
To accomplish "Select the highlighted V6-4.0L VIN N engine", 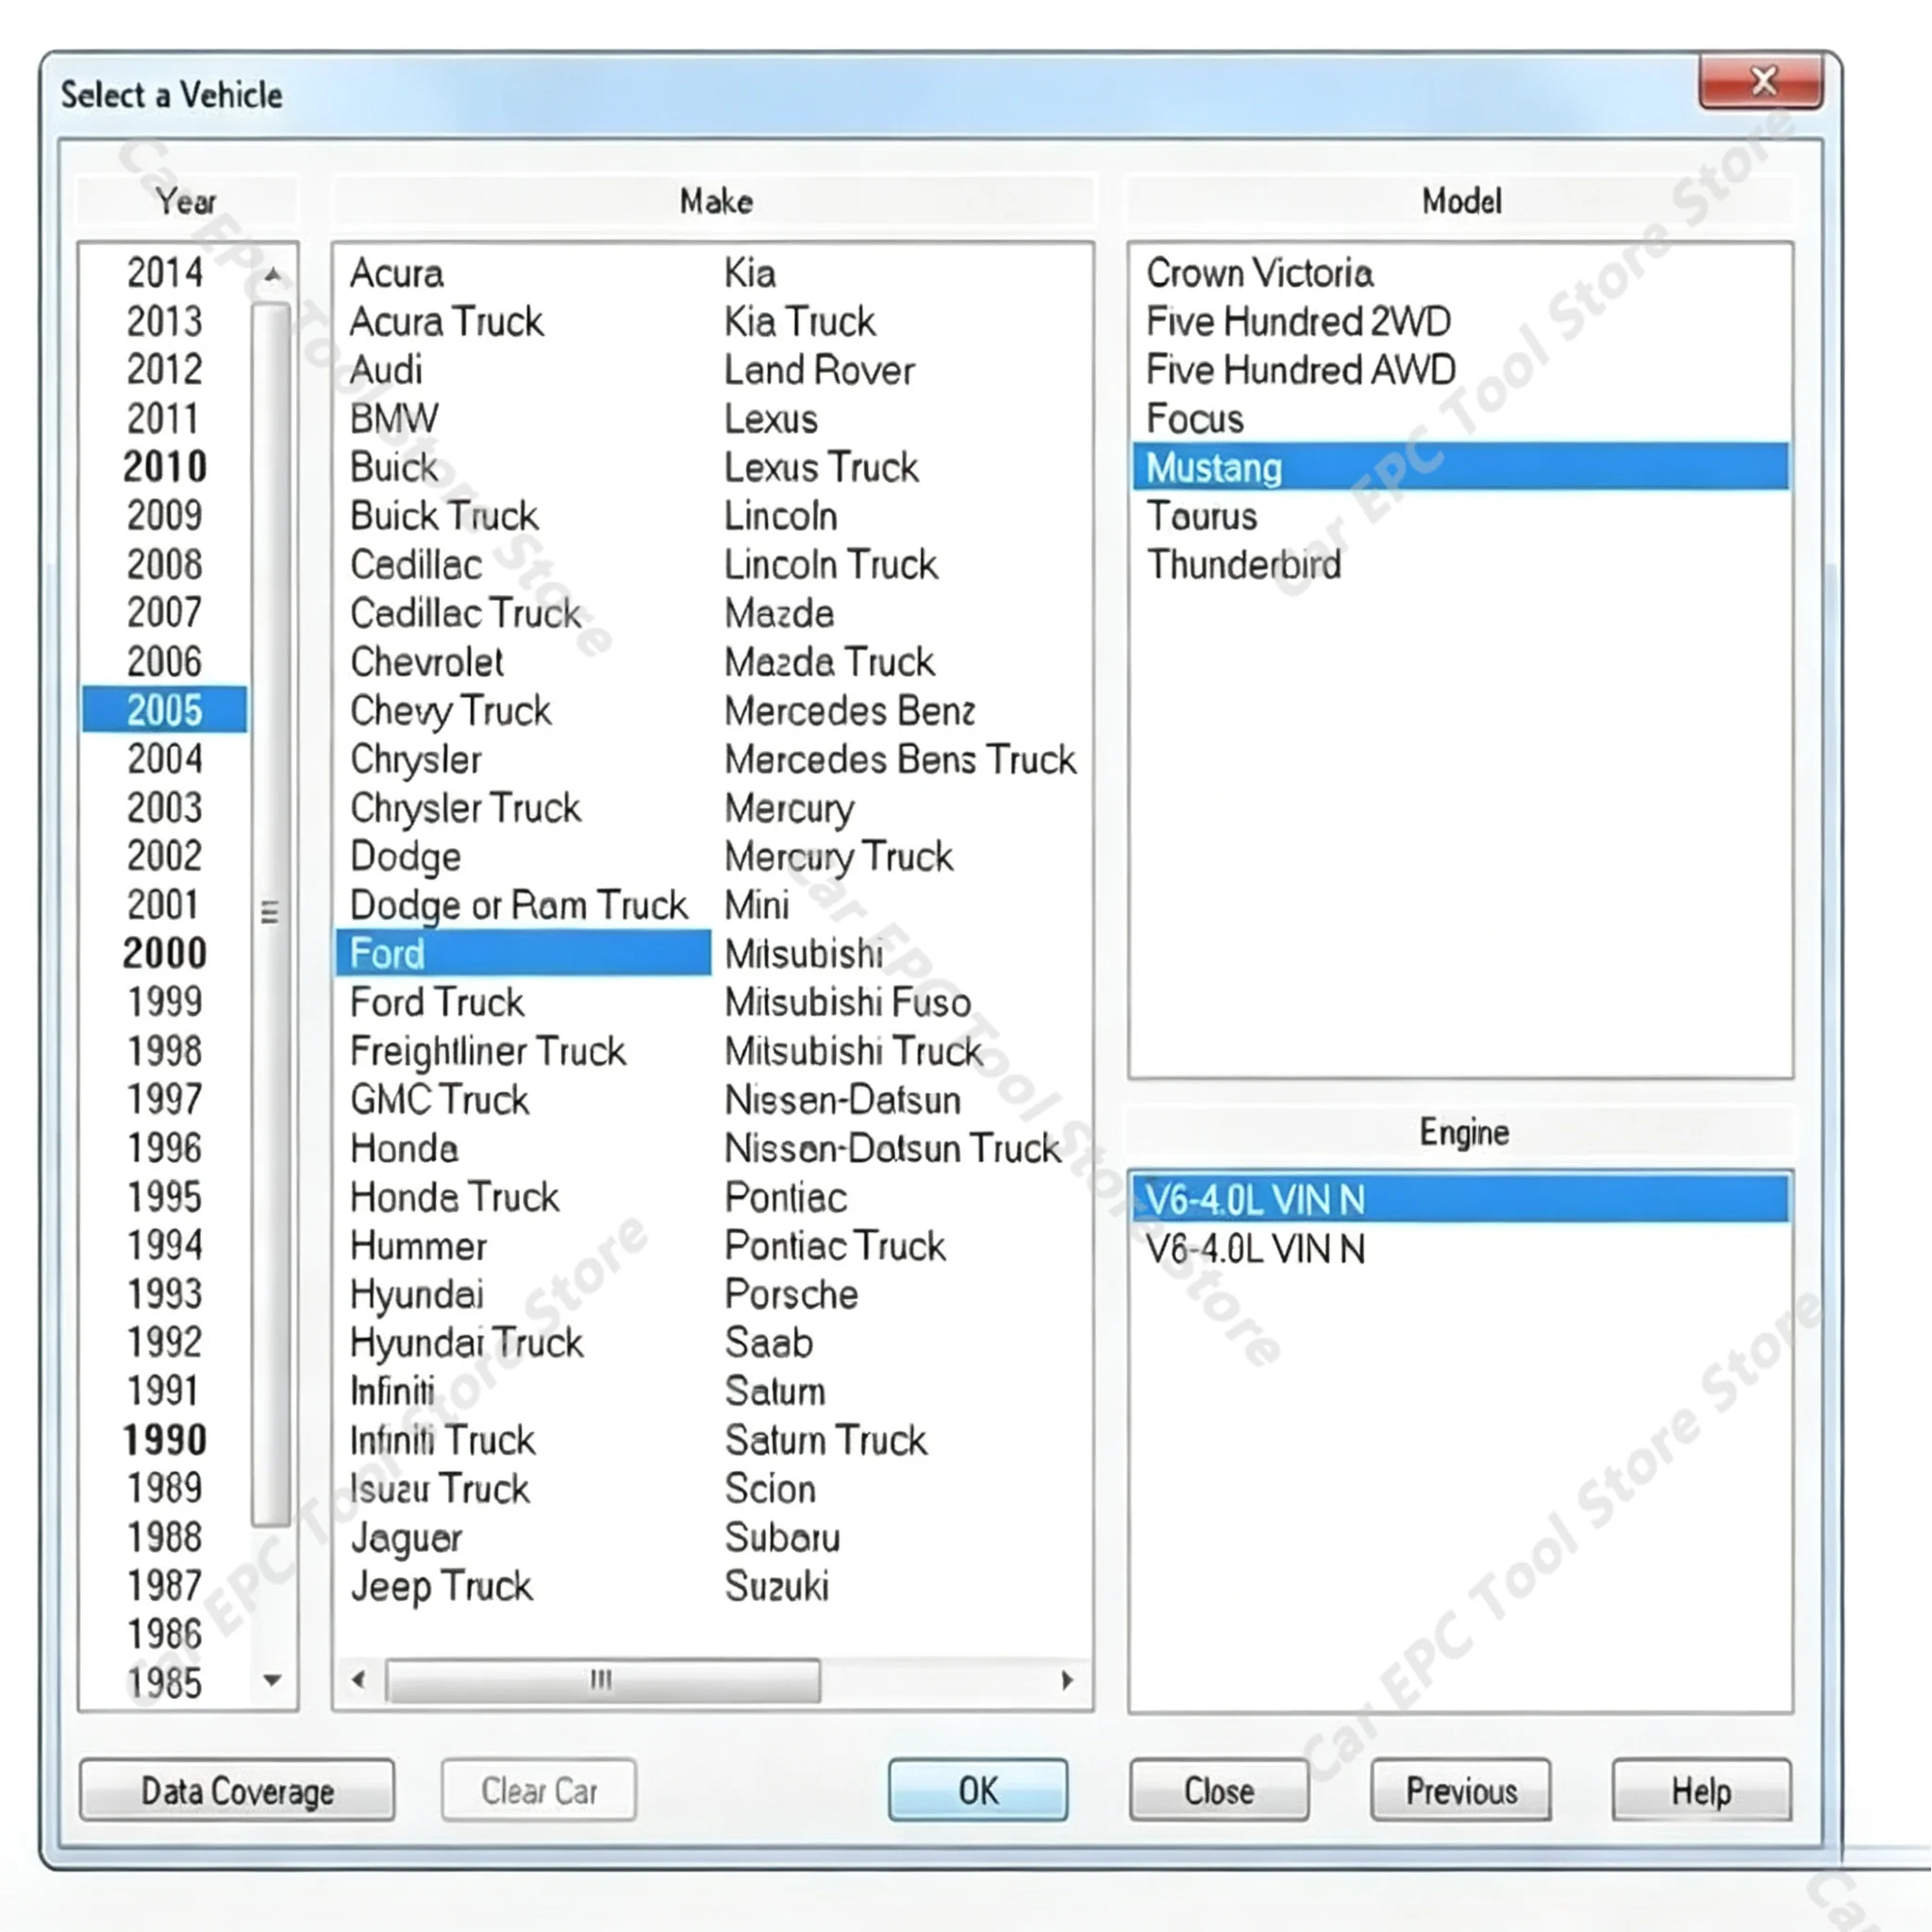I will click(1461, 1199).
